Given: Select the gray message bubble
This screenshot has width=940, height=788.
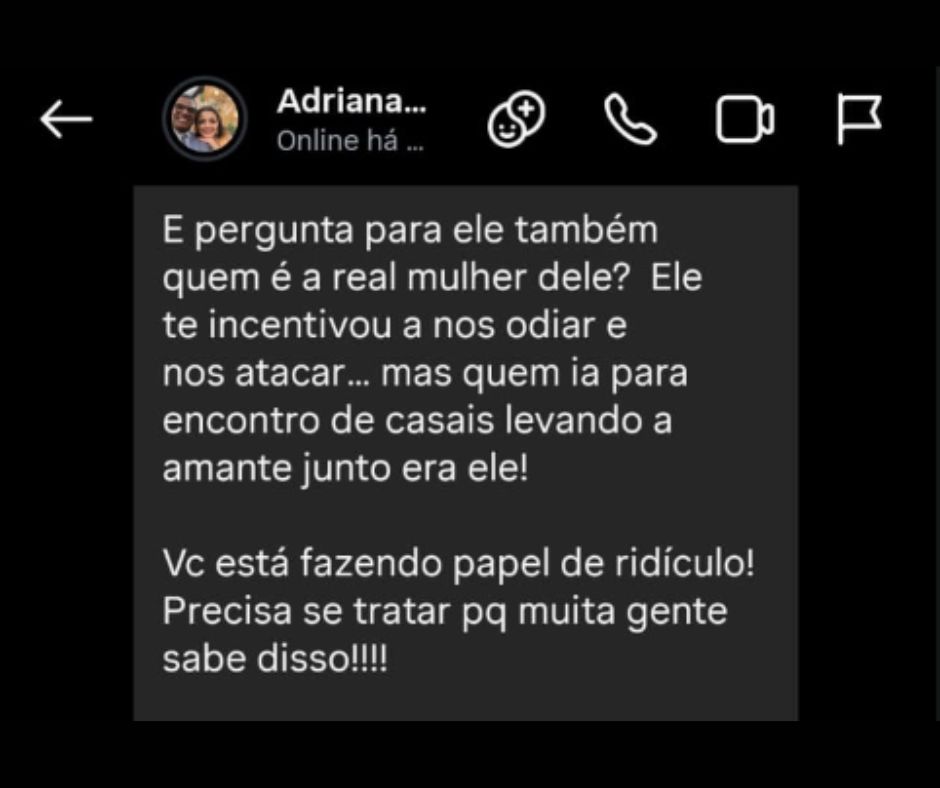Looking at the screenshot, I should pyautogui.click(x=466, y=453).
